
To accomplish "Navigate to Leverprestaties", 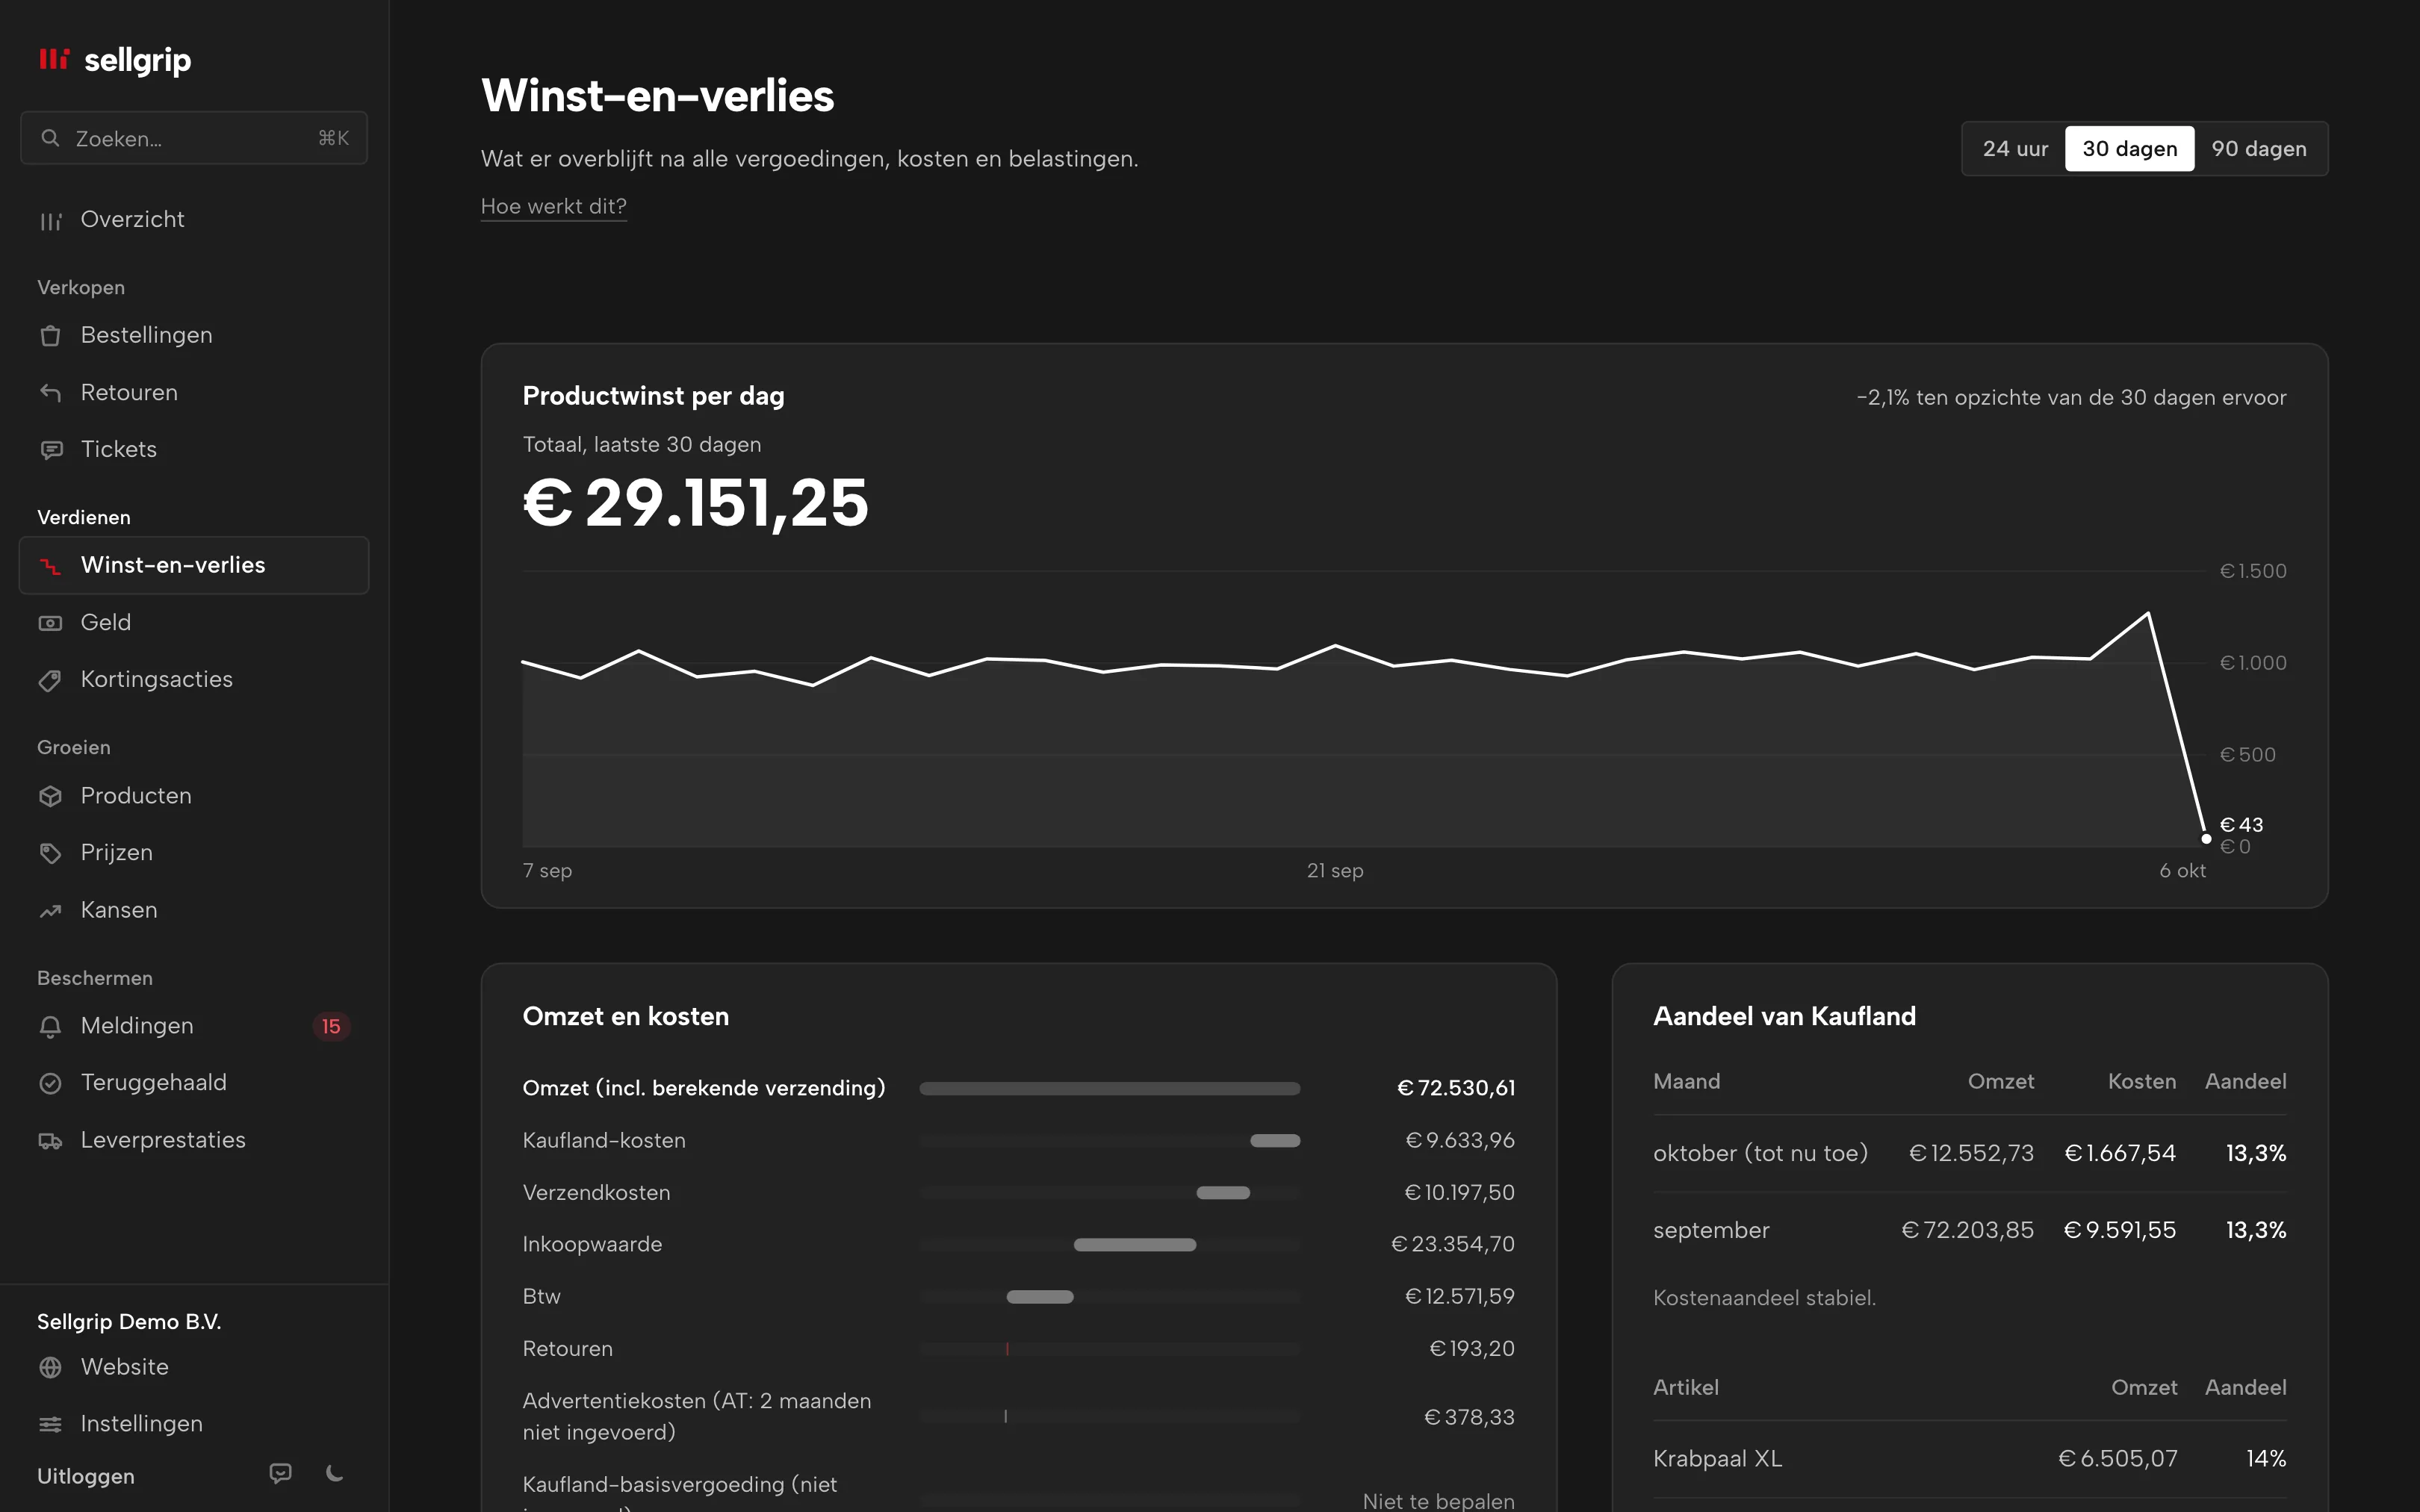I will pyautogui.click(x=194, y=1141).
